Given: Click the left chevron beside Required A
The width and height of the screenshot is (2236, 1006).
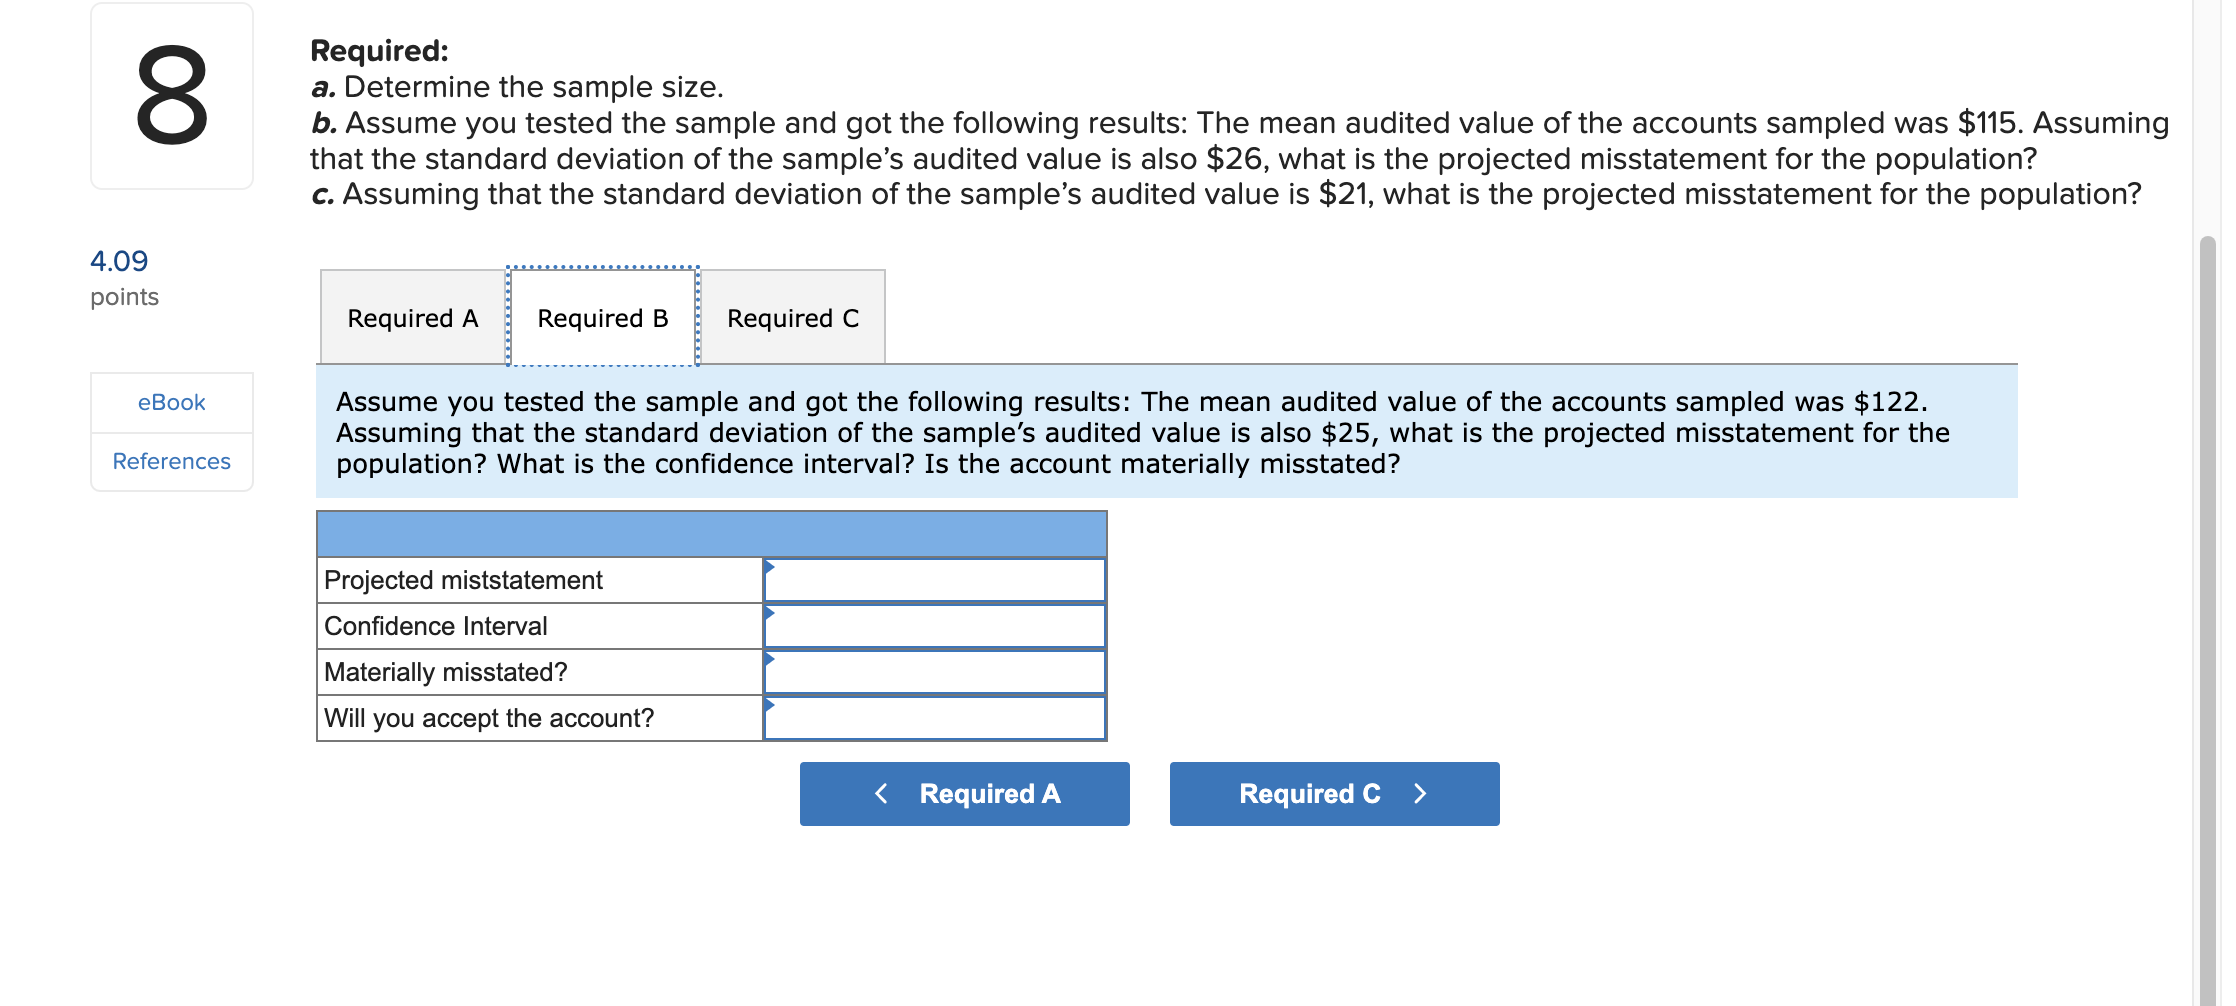Looking at the screenshot, I should pos(881,793).
